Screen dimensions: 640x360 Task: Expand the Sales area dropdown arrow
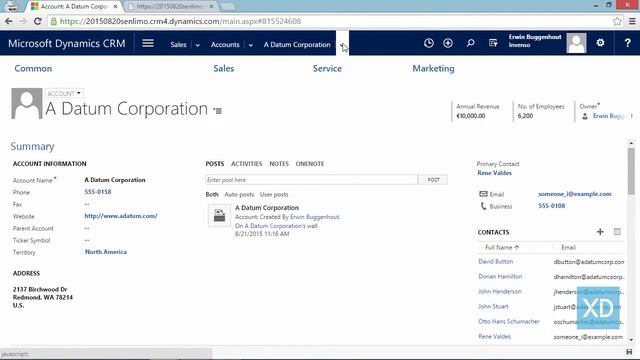click(x=198, y=45)
